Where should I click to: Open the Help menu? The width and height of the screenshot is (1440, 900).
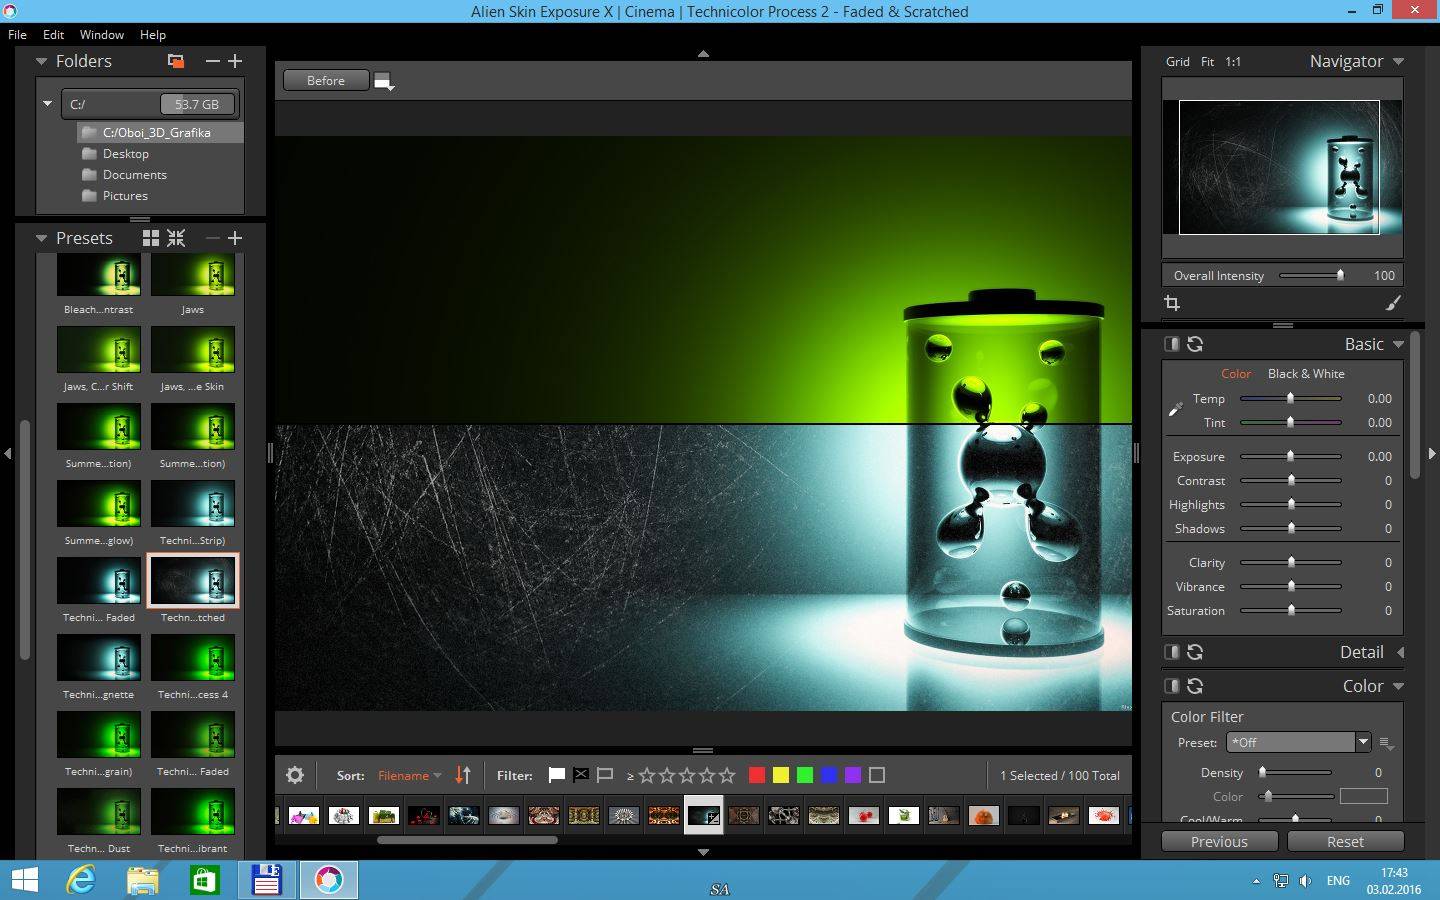click(x=153, y=34)
